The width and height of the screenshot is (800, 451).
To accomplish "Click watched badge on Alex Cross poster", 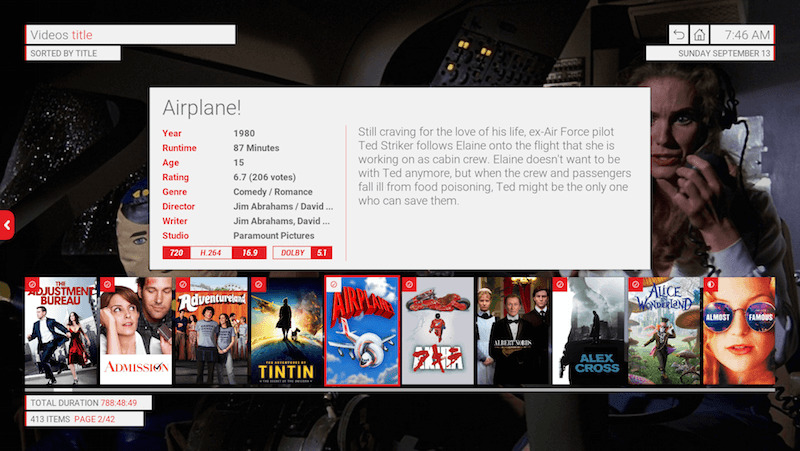I will 560,284.
